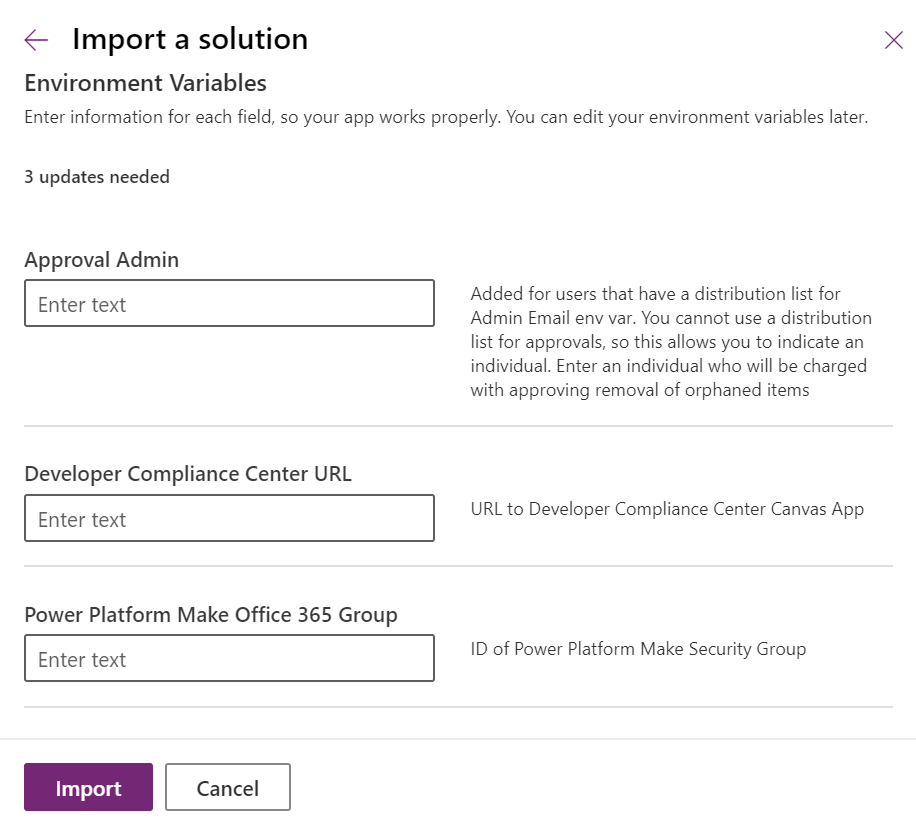
Task: Click the Power Platform Make Office 365 Group field
Action: tap(229, 658)
